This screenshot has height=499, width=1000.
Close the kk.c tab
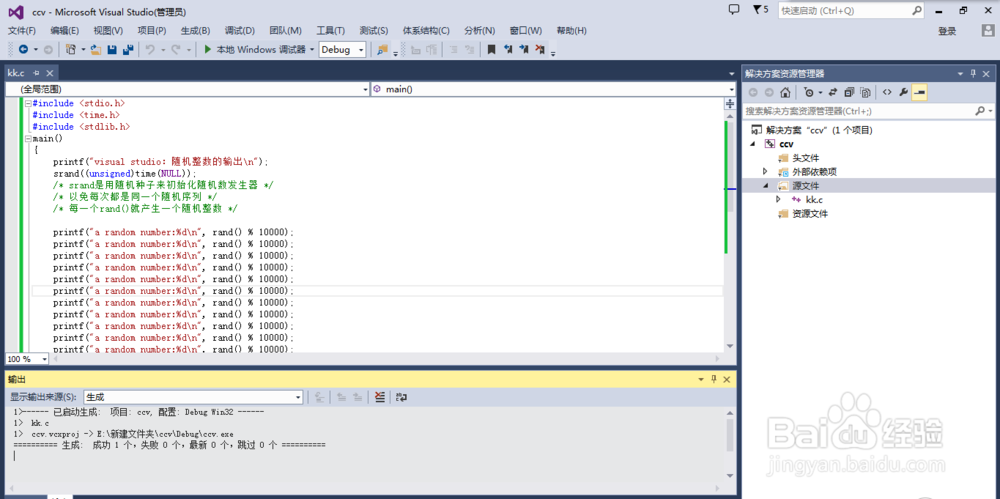coord(50,73)
